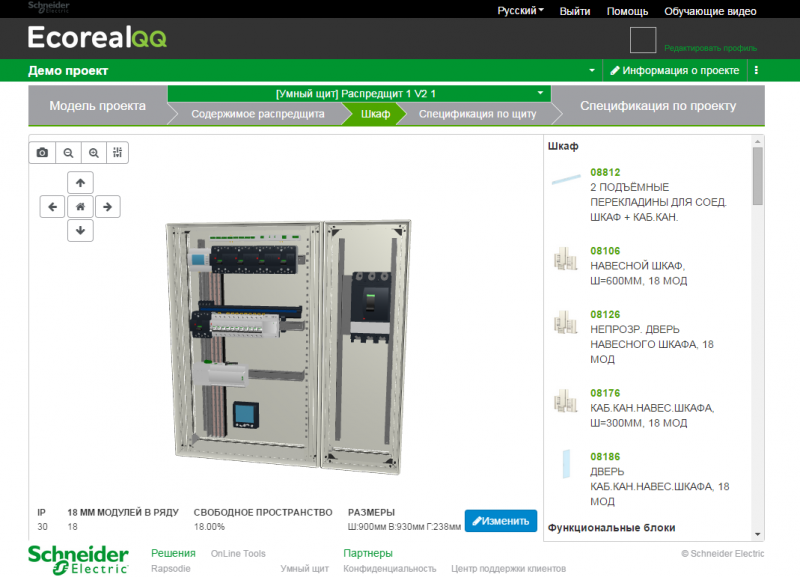The height and width of the screenshot is (577, 800).
Task: Click the parts list scrollbar thumb
Action: 758,176
